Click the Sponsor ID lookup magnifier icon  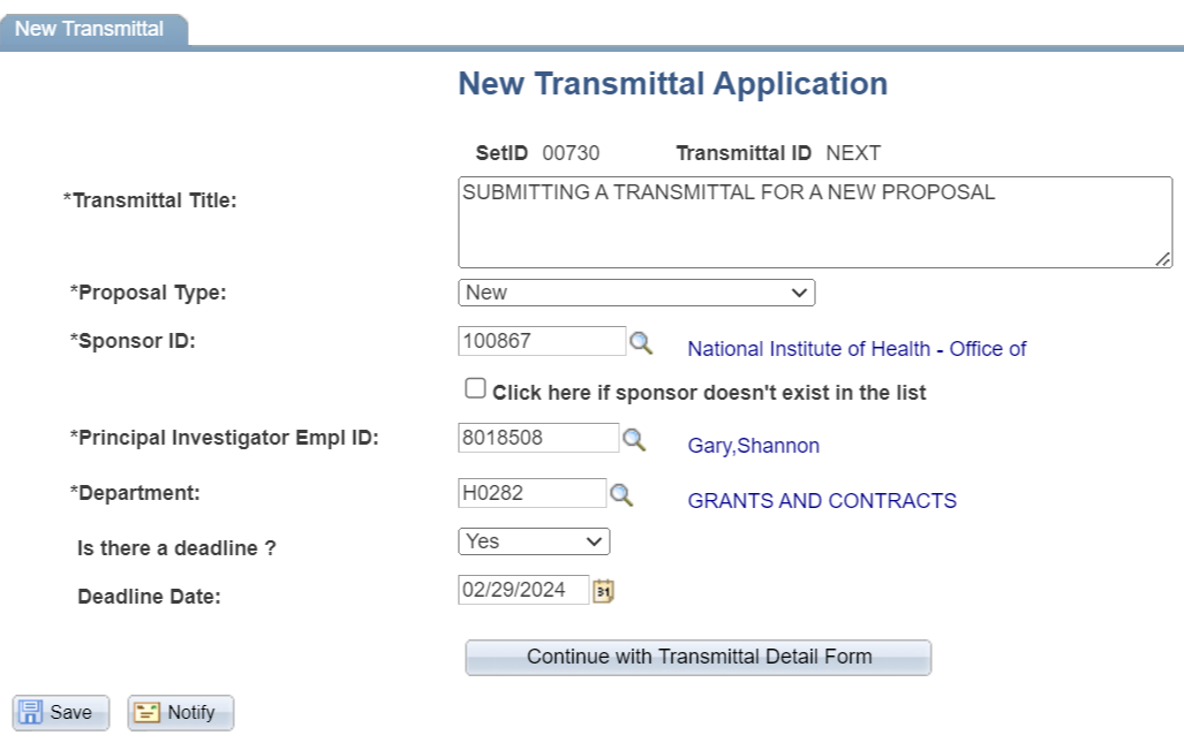coord(640,343)
